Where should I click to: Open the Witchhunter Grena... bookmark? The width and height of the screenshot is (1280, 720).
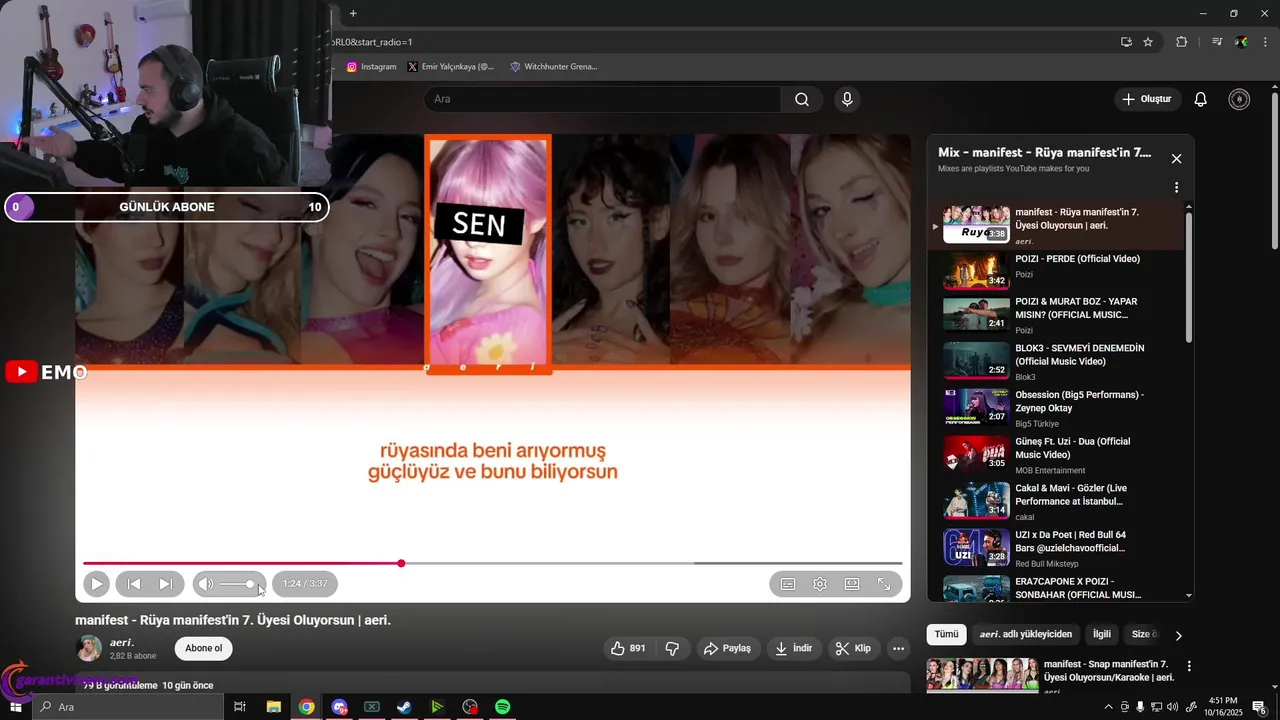click(x=553, y=67)
